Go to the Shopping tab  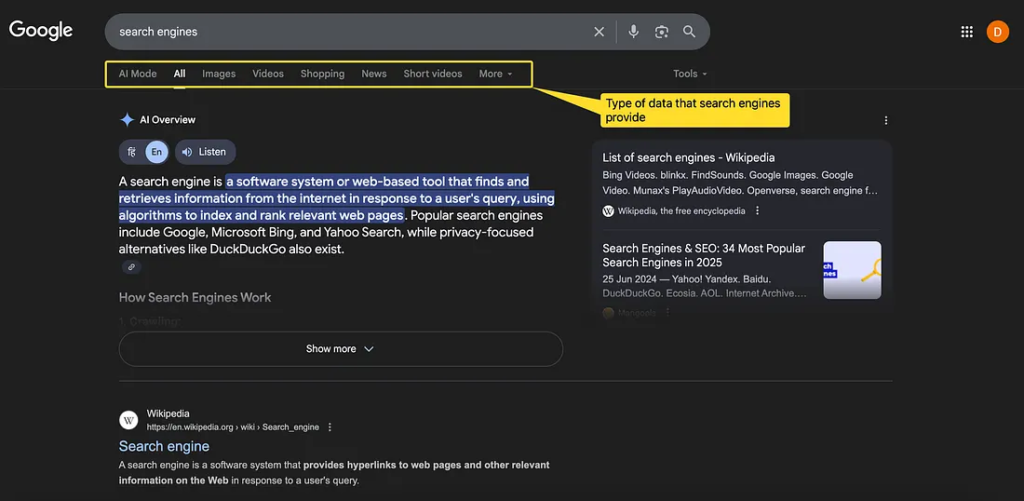[323, 74]
